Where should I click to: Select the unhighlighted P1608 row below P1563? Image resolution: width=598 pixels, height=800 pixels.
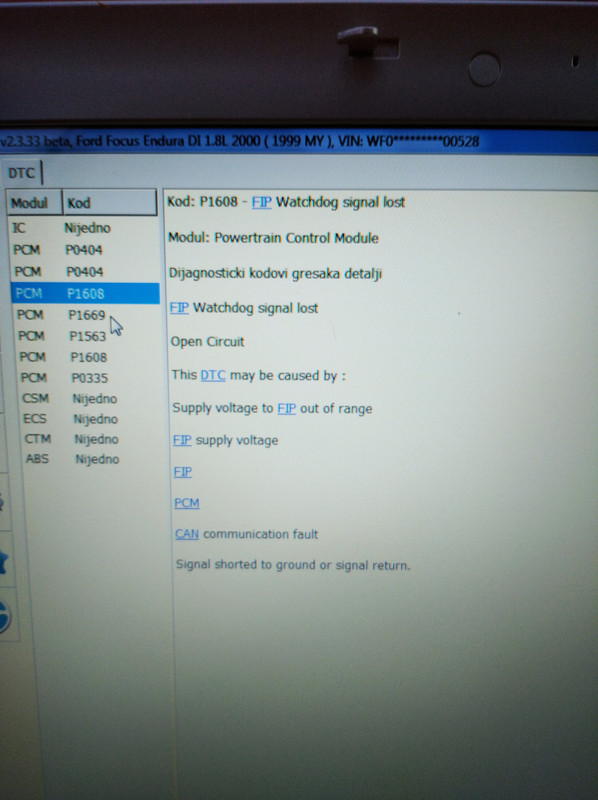click(x=87, y=357)
